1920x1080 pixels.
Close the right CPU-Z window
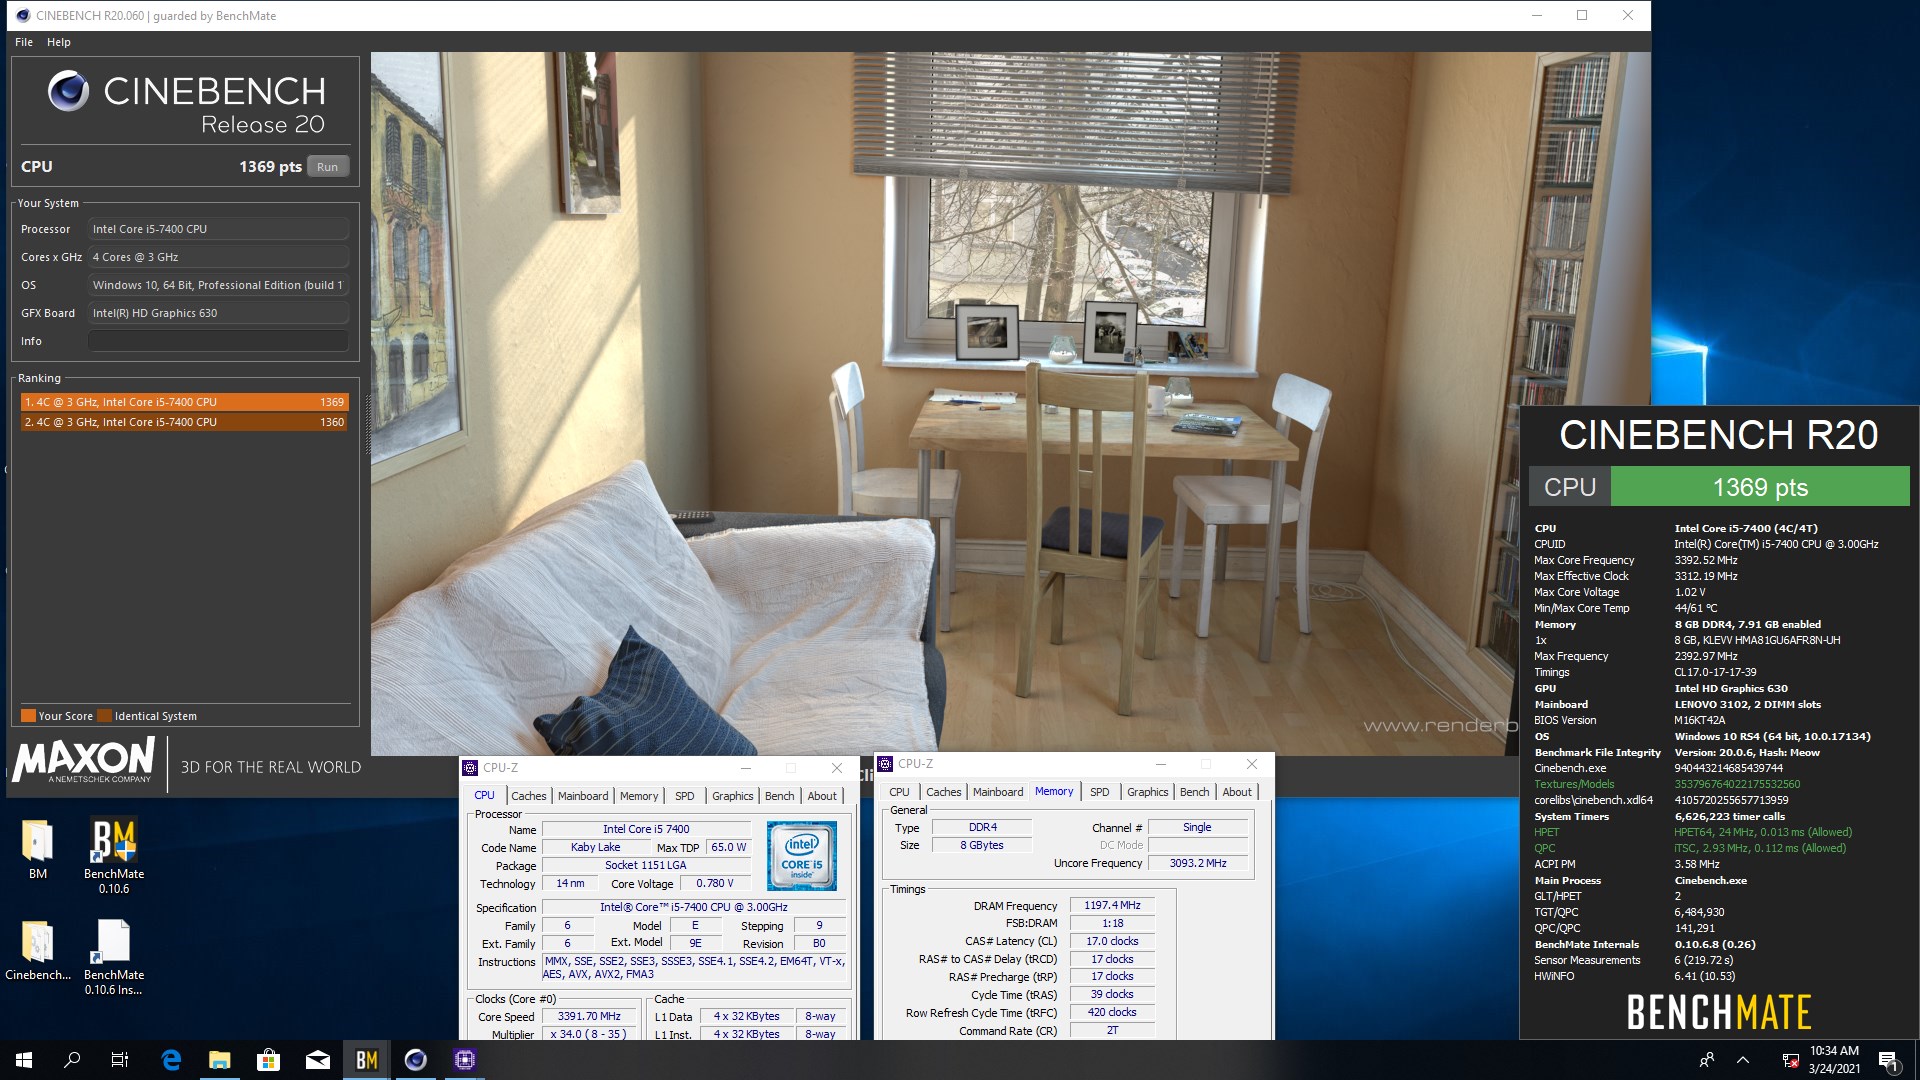1252,764
